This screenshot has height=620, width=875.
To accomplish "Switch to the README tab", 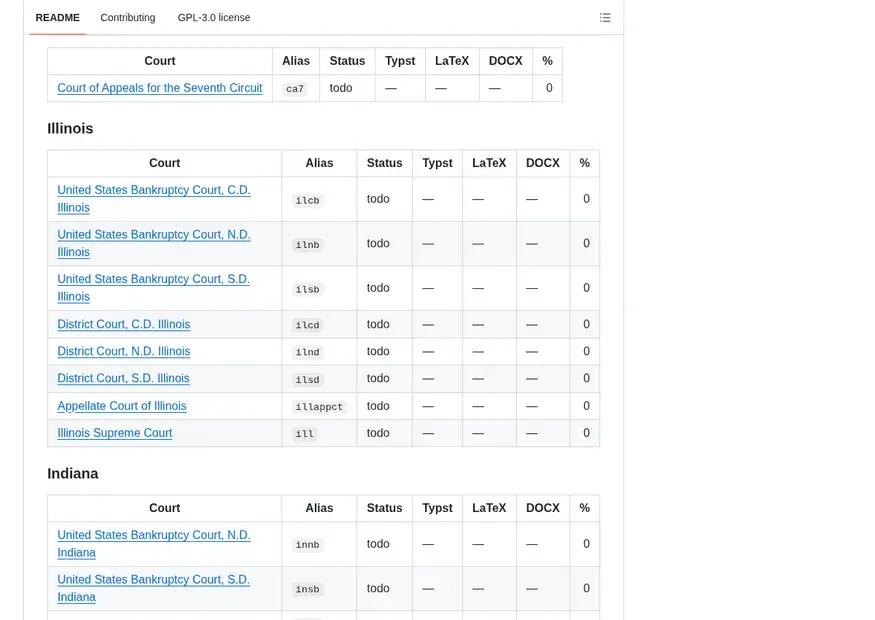I will tap(57, 18).
